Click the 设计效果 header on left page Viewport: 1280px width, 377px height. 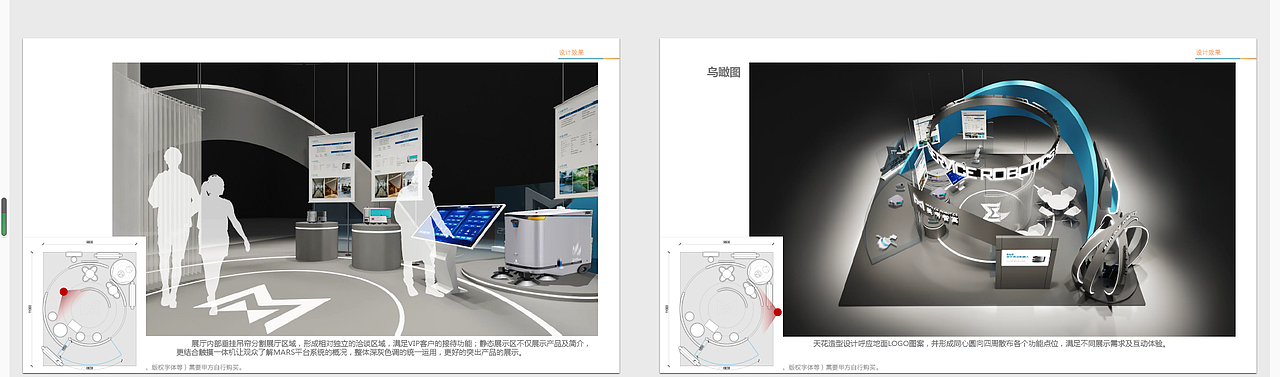[570, 52]
